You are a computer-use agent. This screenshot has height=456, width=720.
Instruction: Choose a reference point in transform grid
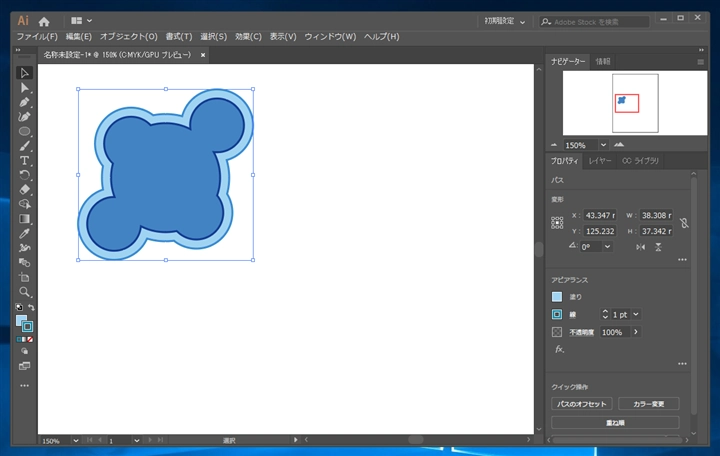[x=557, y=223]
